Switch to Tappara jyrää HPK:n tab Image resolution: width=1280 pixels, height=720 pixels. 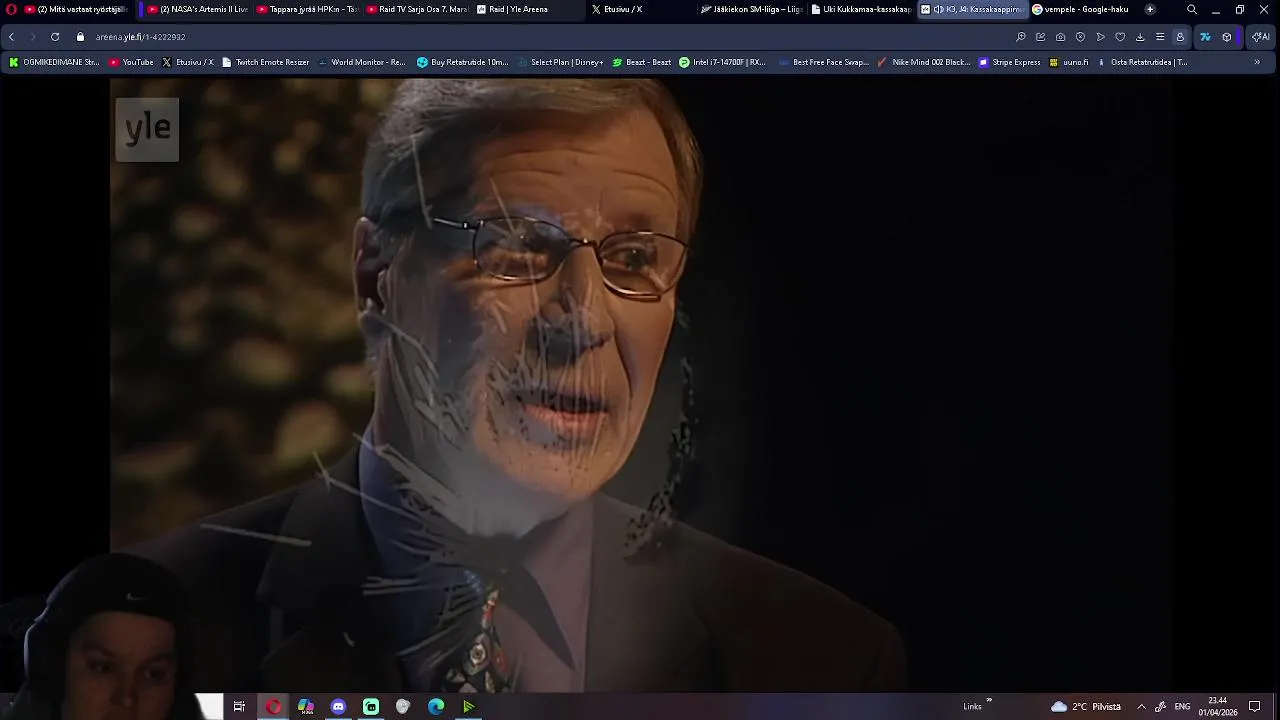pyautogui.click(x=307, y=9)
